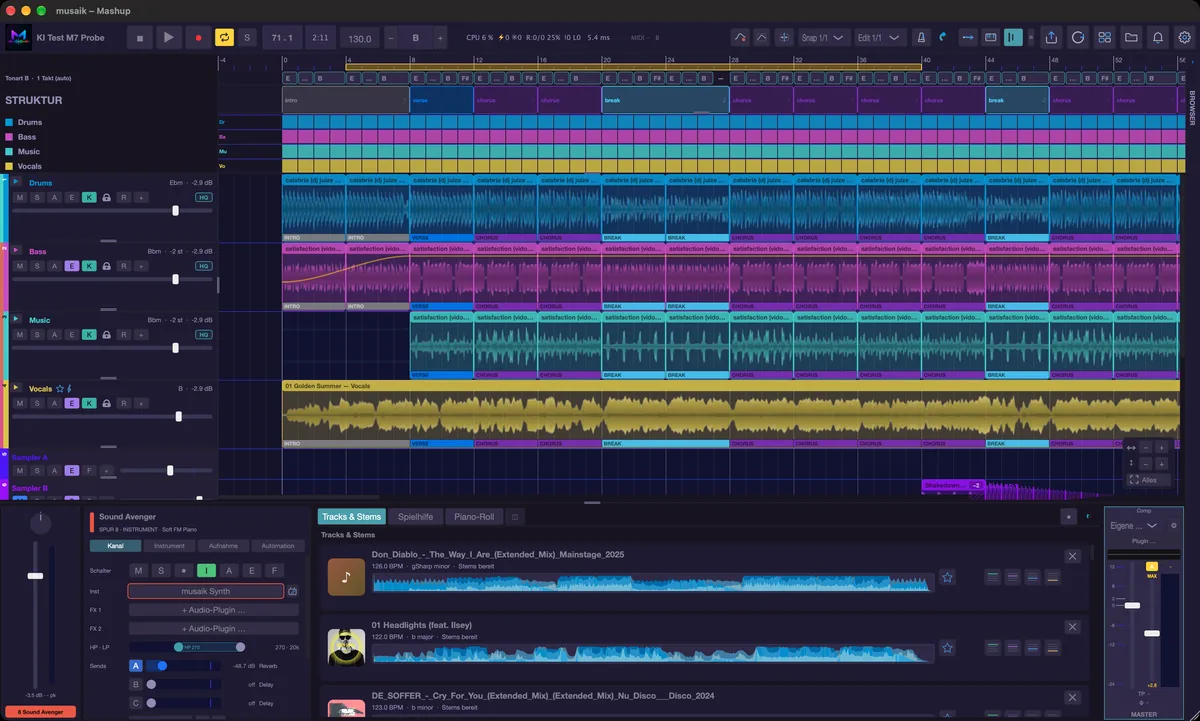
Task: Click the Vocals track volume slider handle
Action: 179,416
